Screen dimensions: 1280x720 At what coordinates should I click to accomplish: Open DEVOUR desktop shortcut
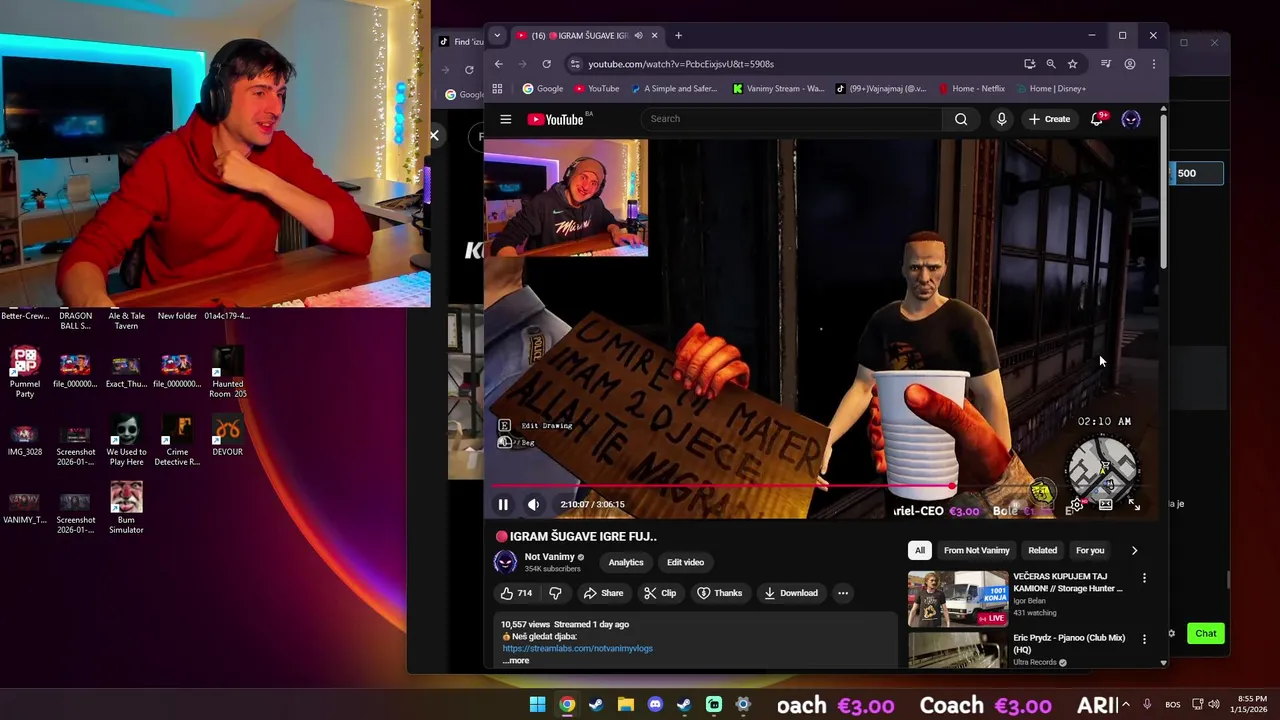tap(227, 434)
